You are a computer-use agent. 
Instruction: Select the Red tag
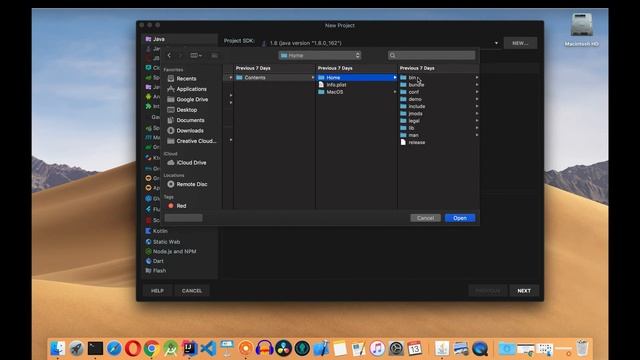pos(177,206)
